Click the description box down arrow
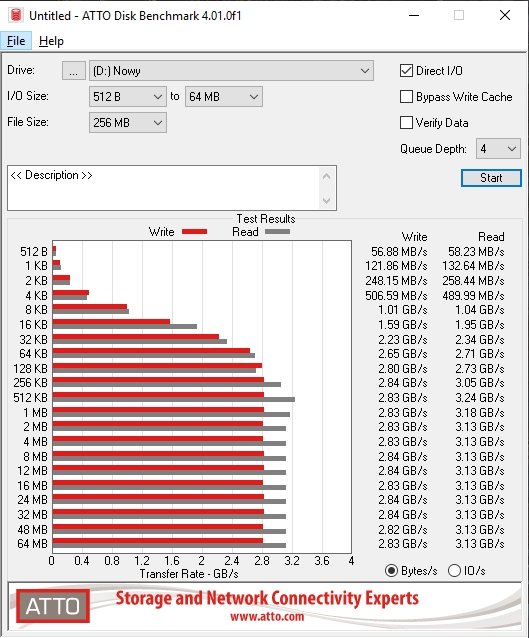The height and width of the screenshot is (638, 529). click(326, 200)
